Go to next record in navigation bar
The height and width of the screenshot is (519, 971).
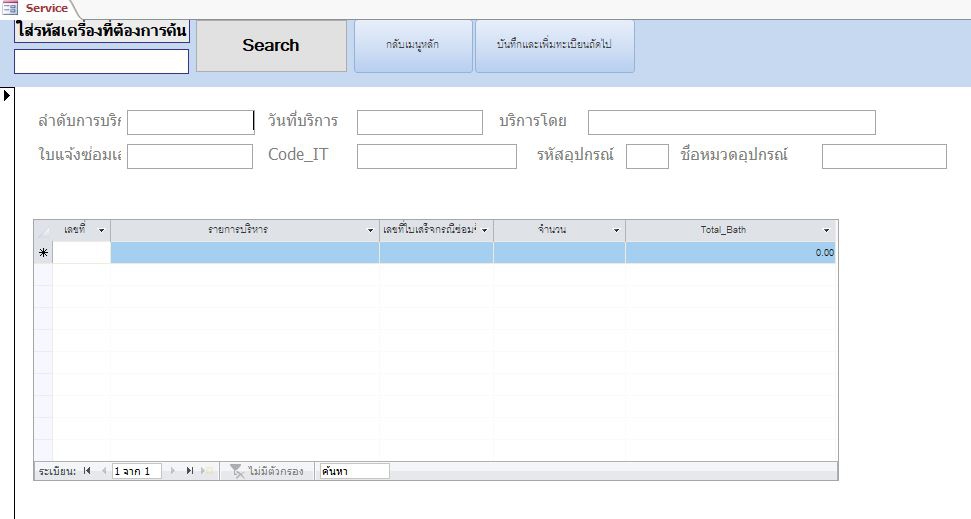click(x=172, y=471)
